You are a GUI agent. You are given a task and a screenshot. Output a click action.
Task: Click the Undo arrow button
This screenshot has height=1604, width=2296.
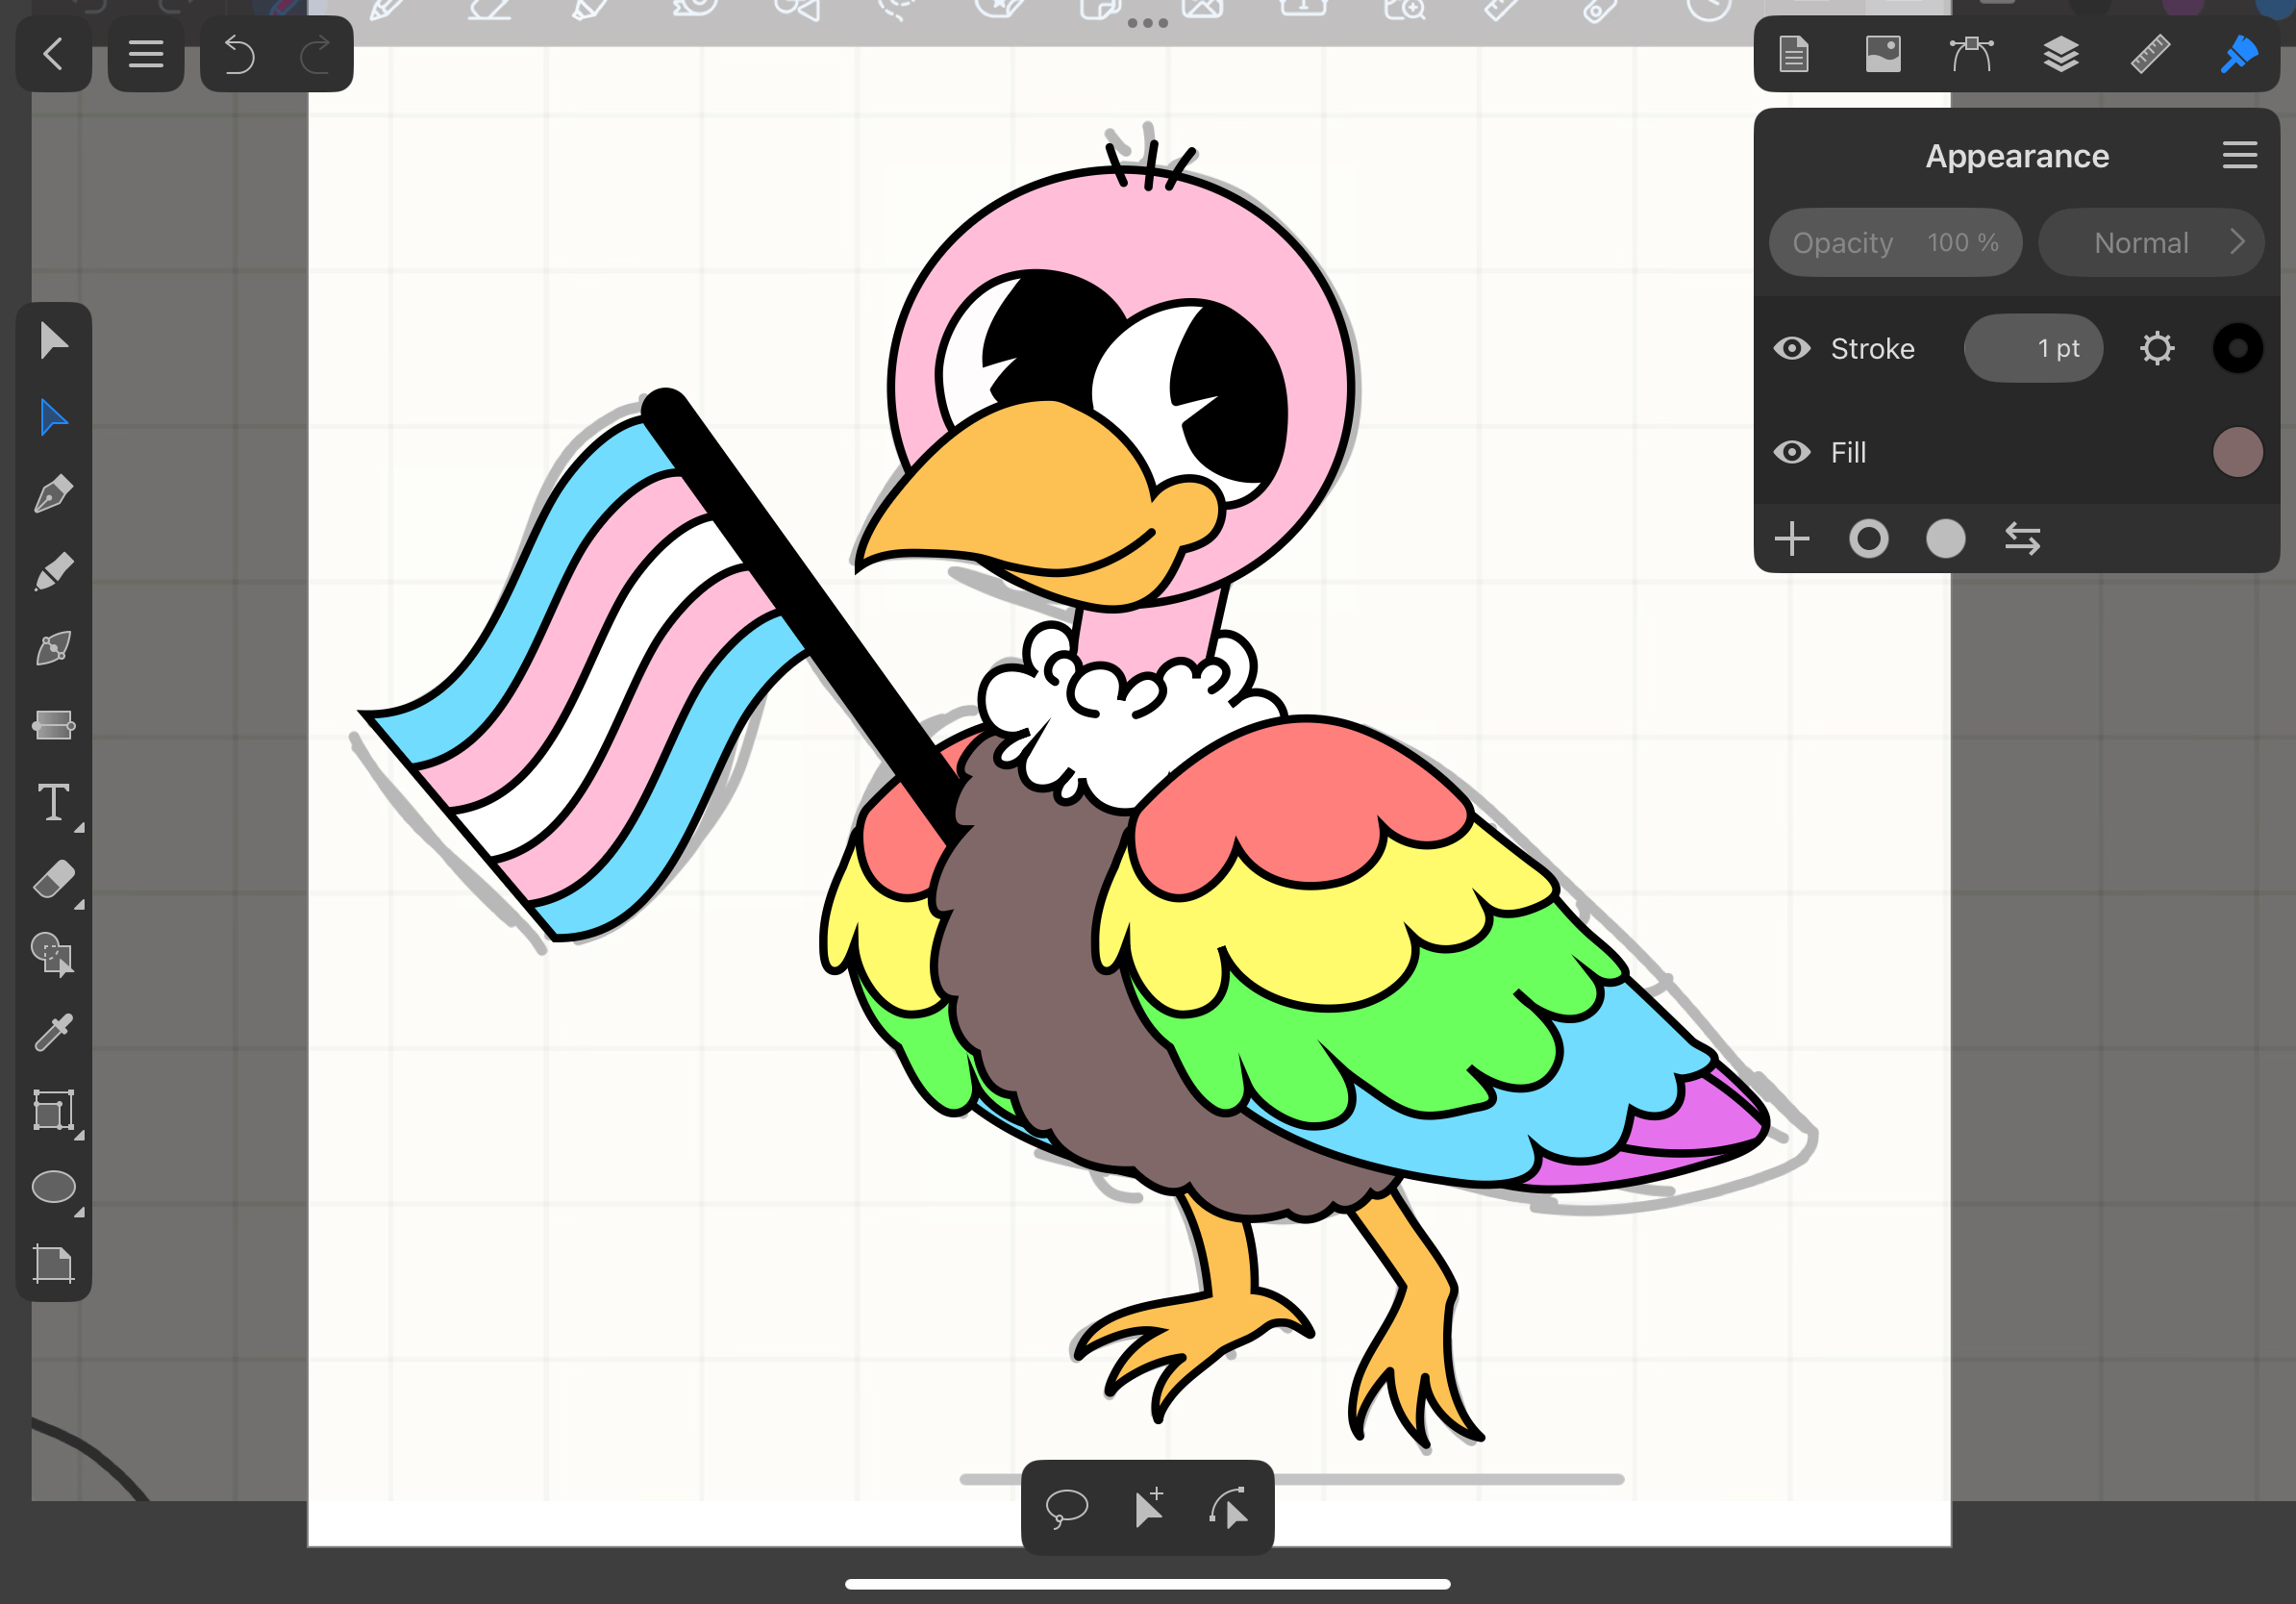[x=238, y=54]
